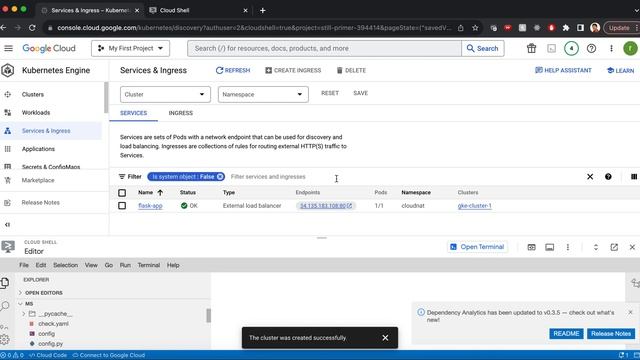Viewport: 640px width, 360px height.
Task: Open the Google Cloud navigation hamburger menu
Action: pos(8,48)
